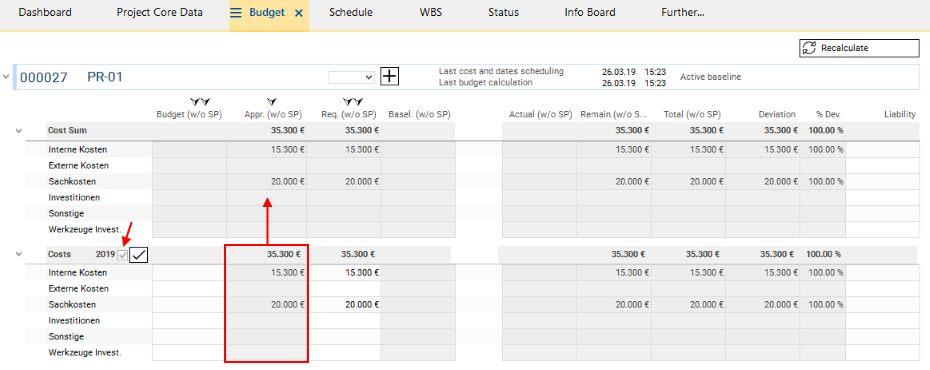Select Werkzeuge Invest. in Costs 2019 section

(x=85, y=353)
